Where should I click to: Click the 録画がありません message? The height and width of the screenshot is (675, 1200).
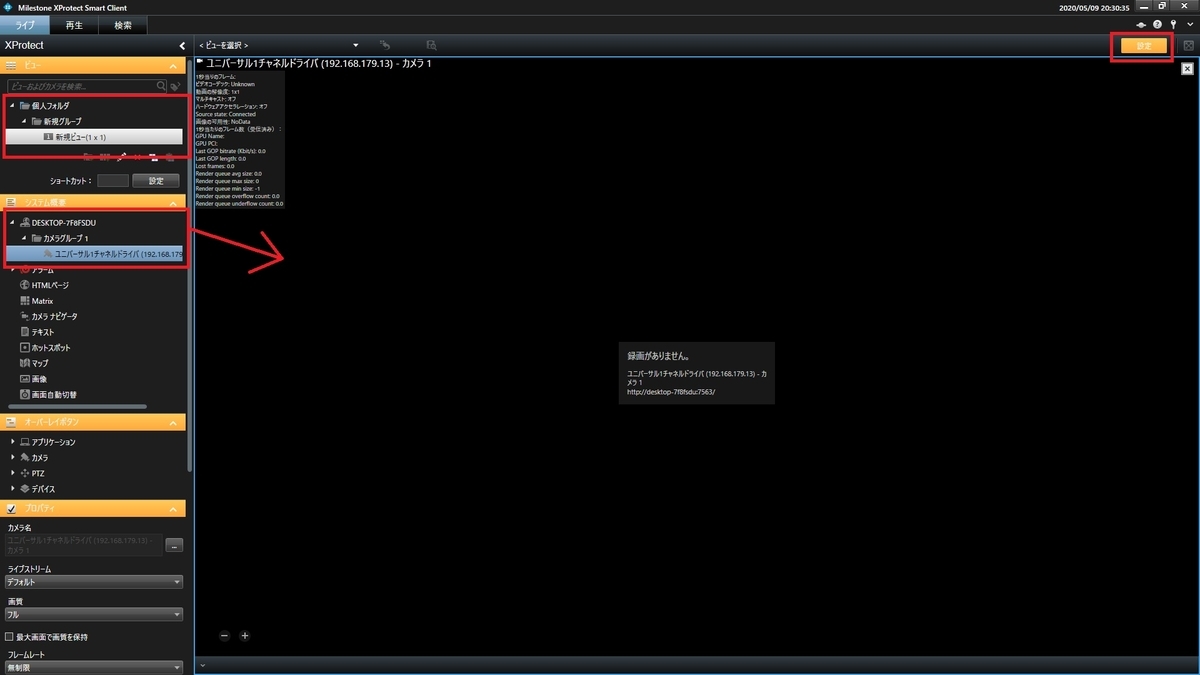(658, 355)
